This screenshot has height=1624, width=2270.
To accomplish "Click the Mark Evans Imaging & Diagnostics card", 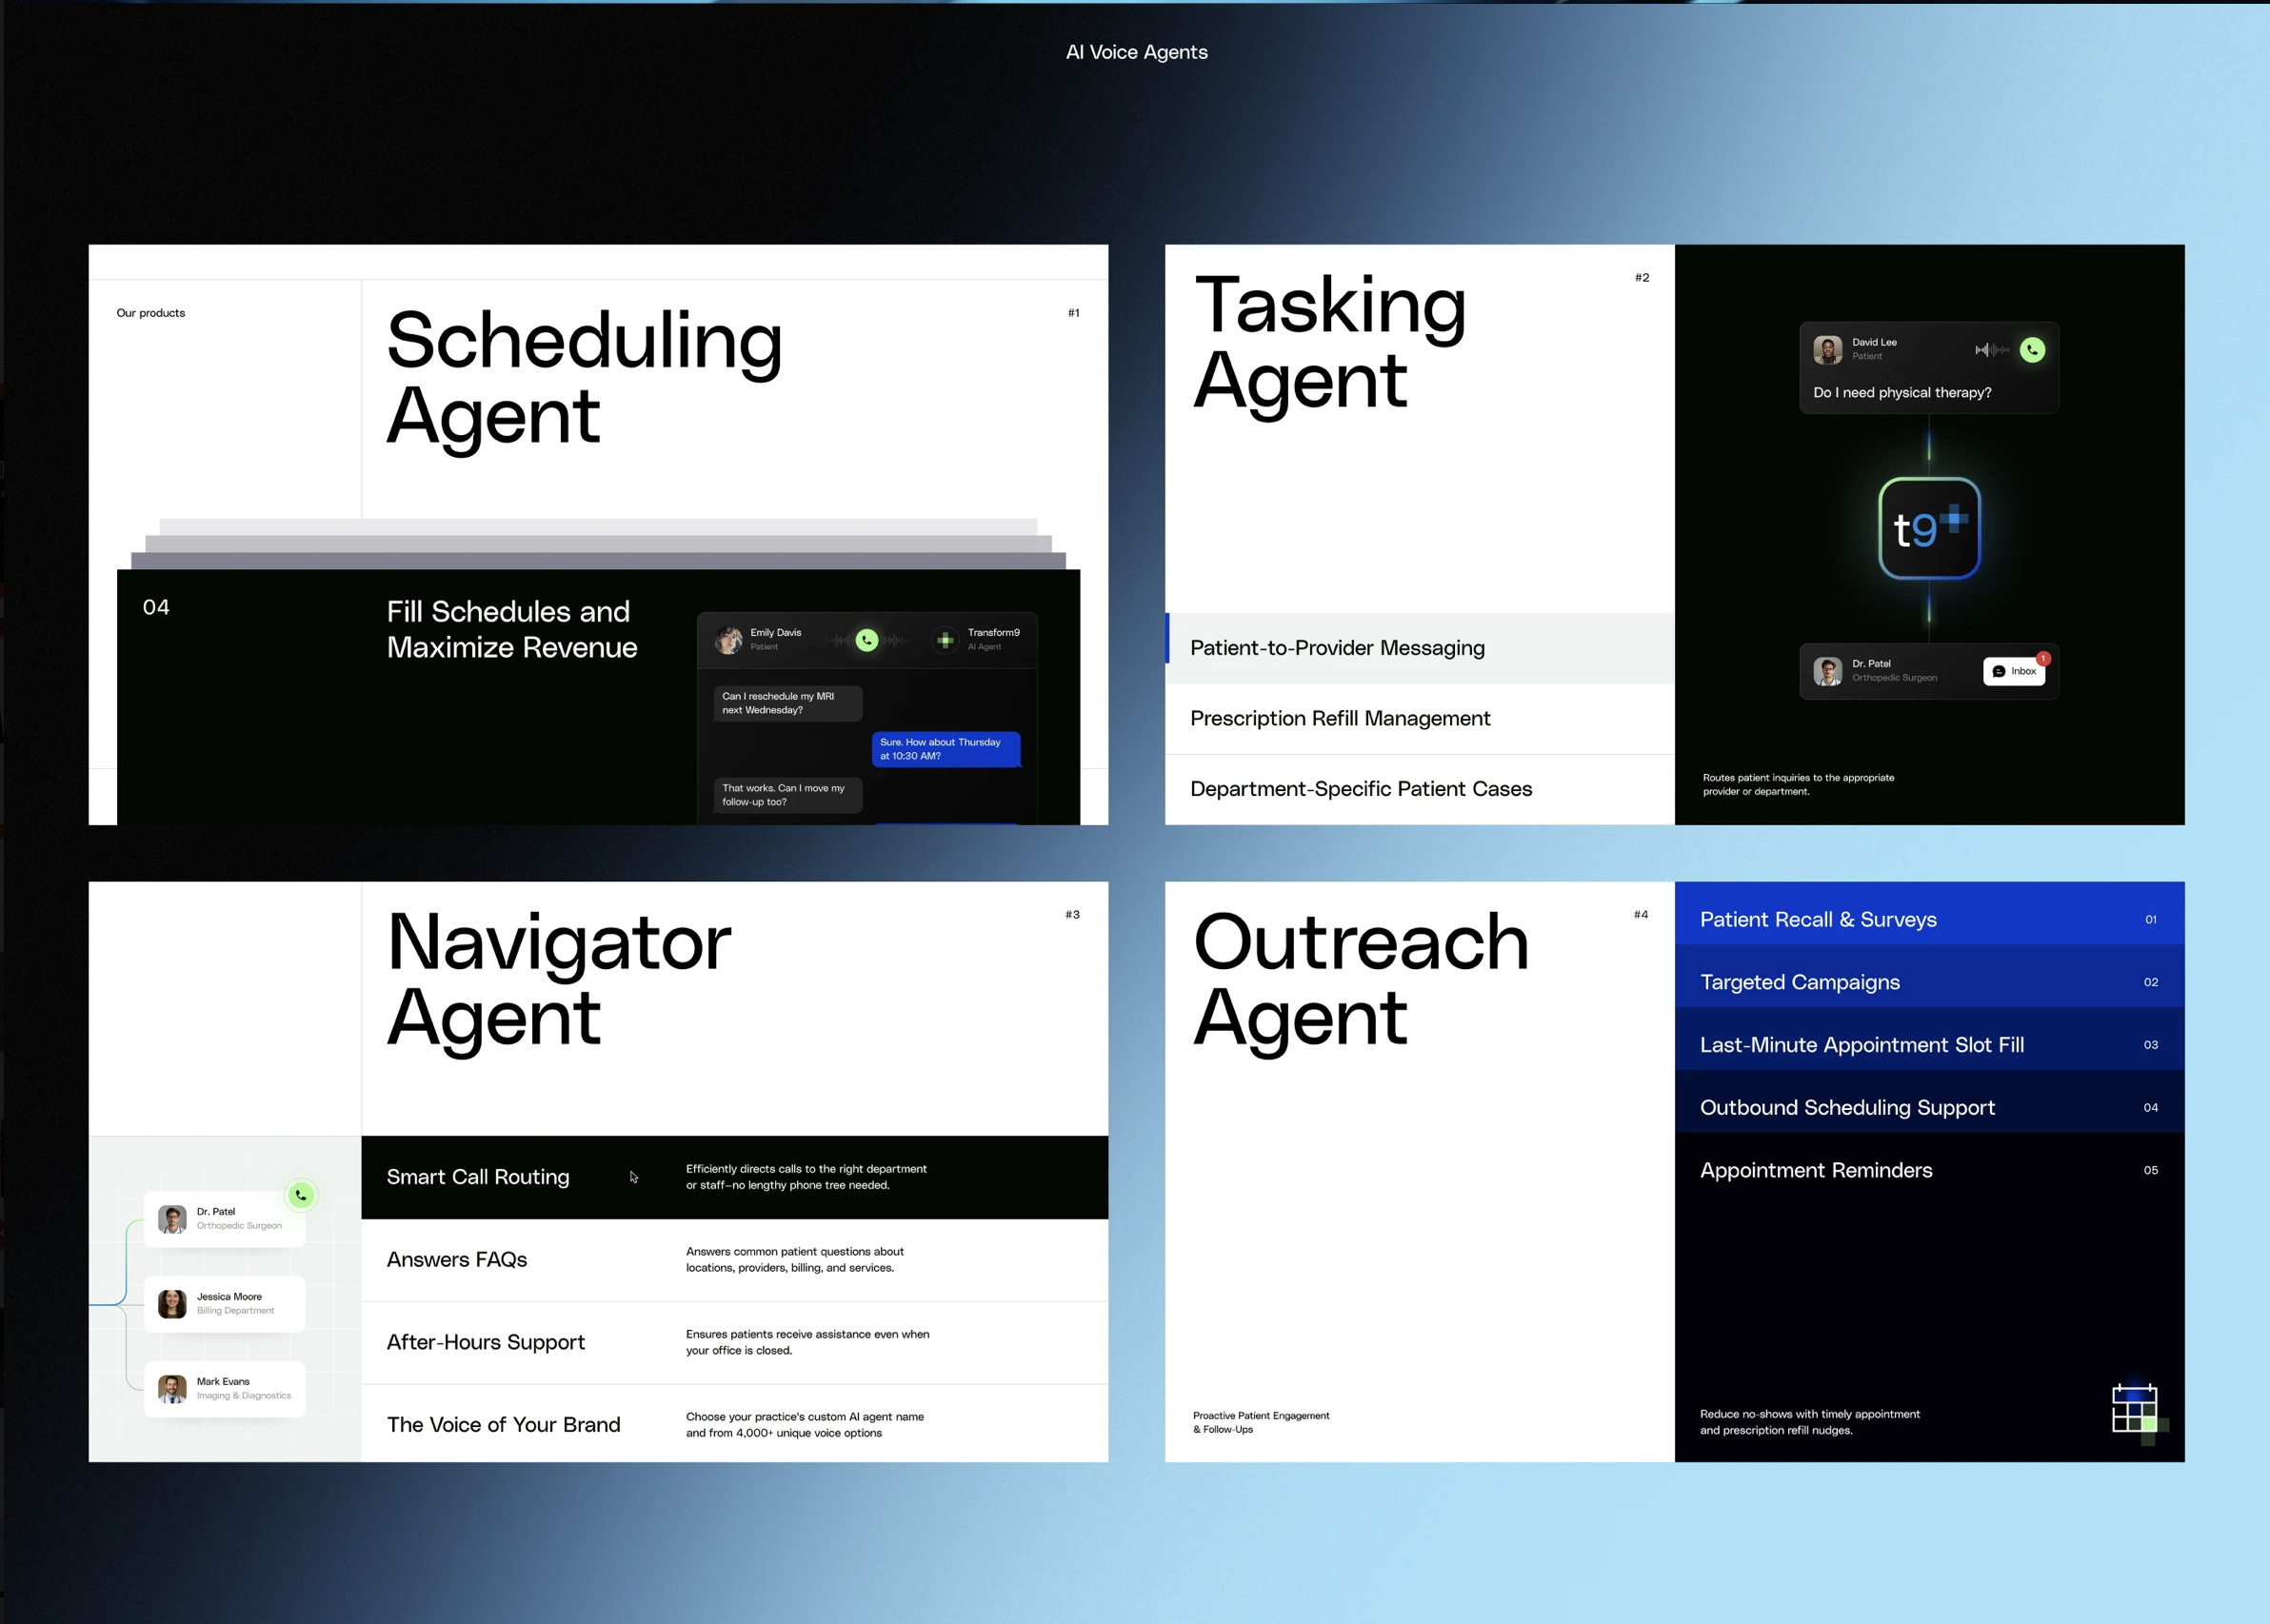I will (224, 1389).
